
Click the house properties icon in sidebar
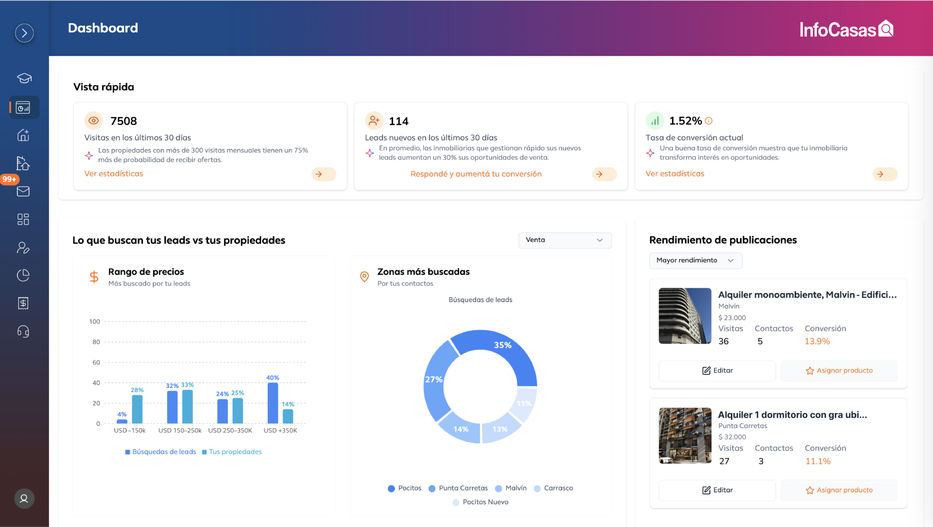(x=24, y=135)
